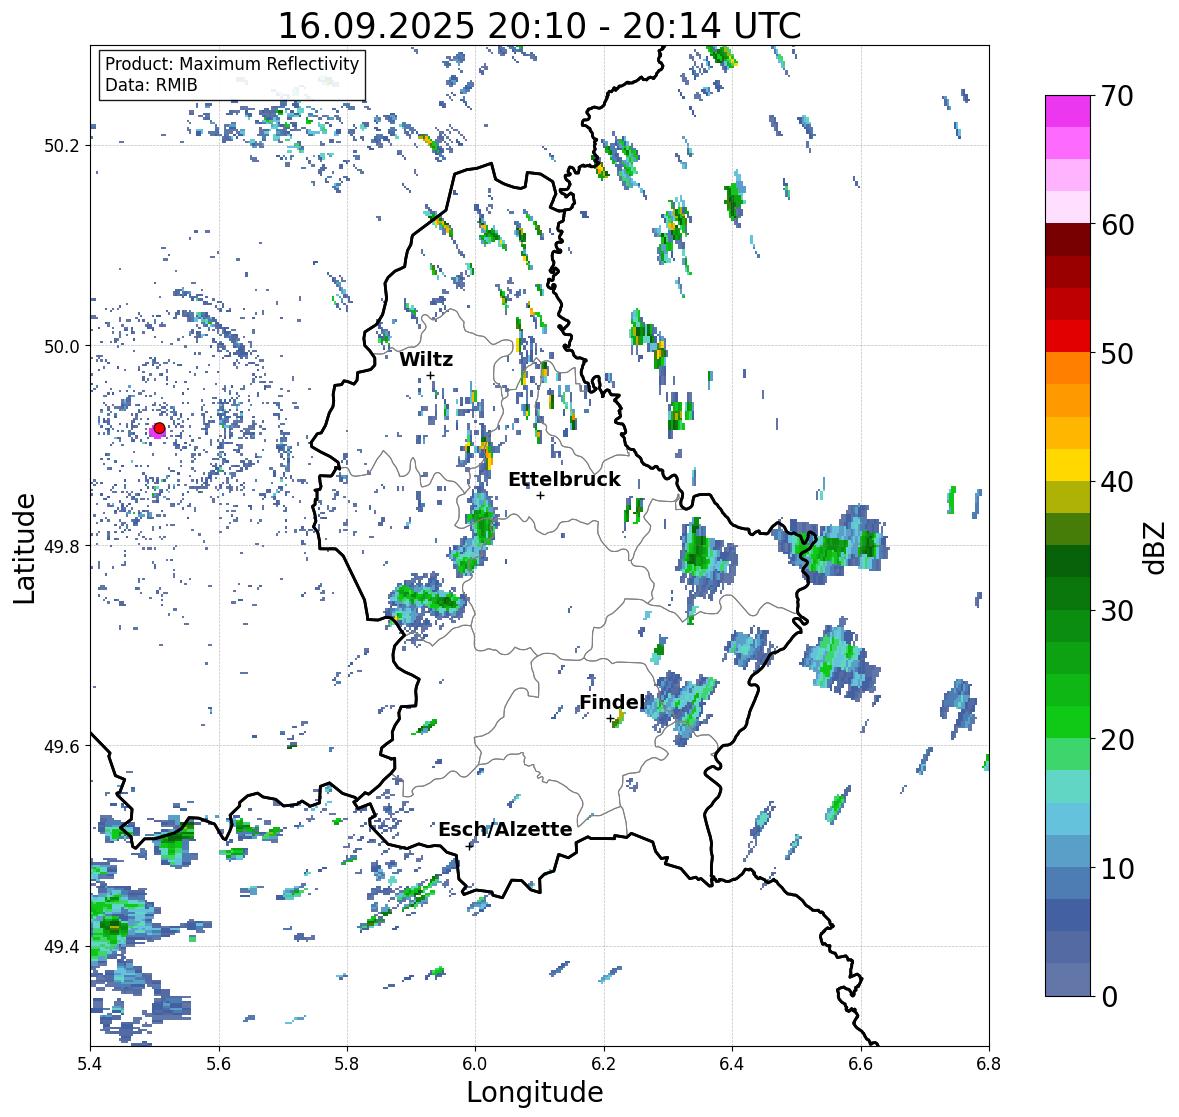Click the turquoise colorbar segment below 20
Image resolution: width=1179 pixels, height=1117 pixels.
1068,786
